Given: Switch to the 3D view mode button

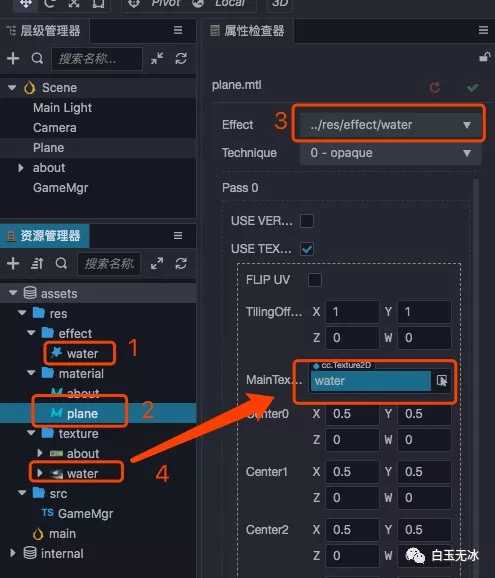Looking at the screenshot, I should (279, 4).
